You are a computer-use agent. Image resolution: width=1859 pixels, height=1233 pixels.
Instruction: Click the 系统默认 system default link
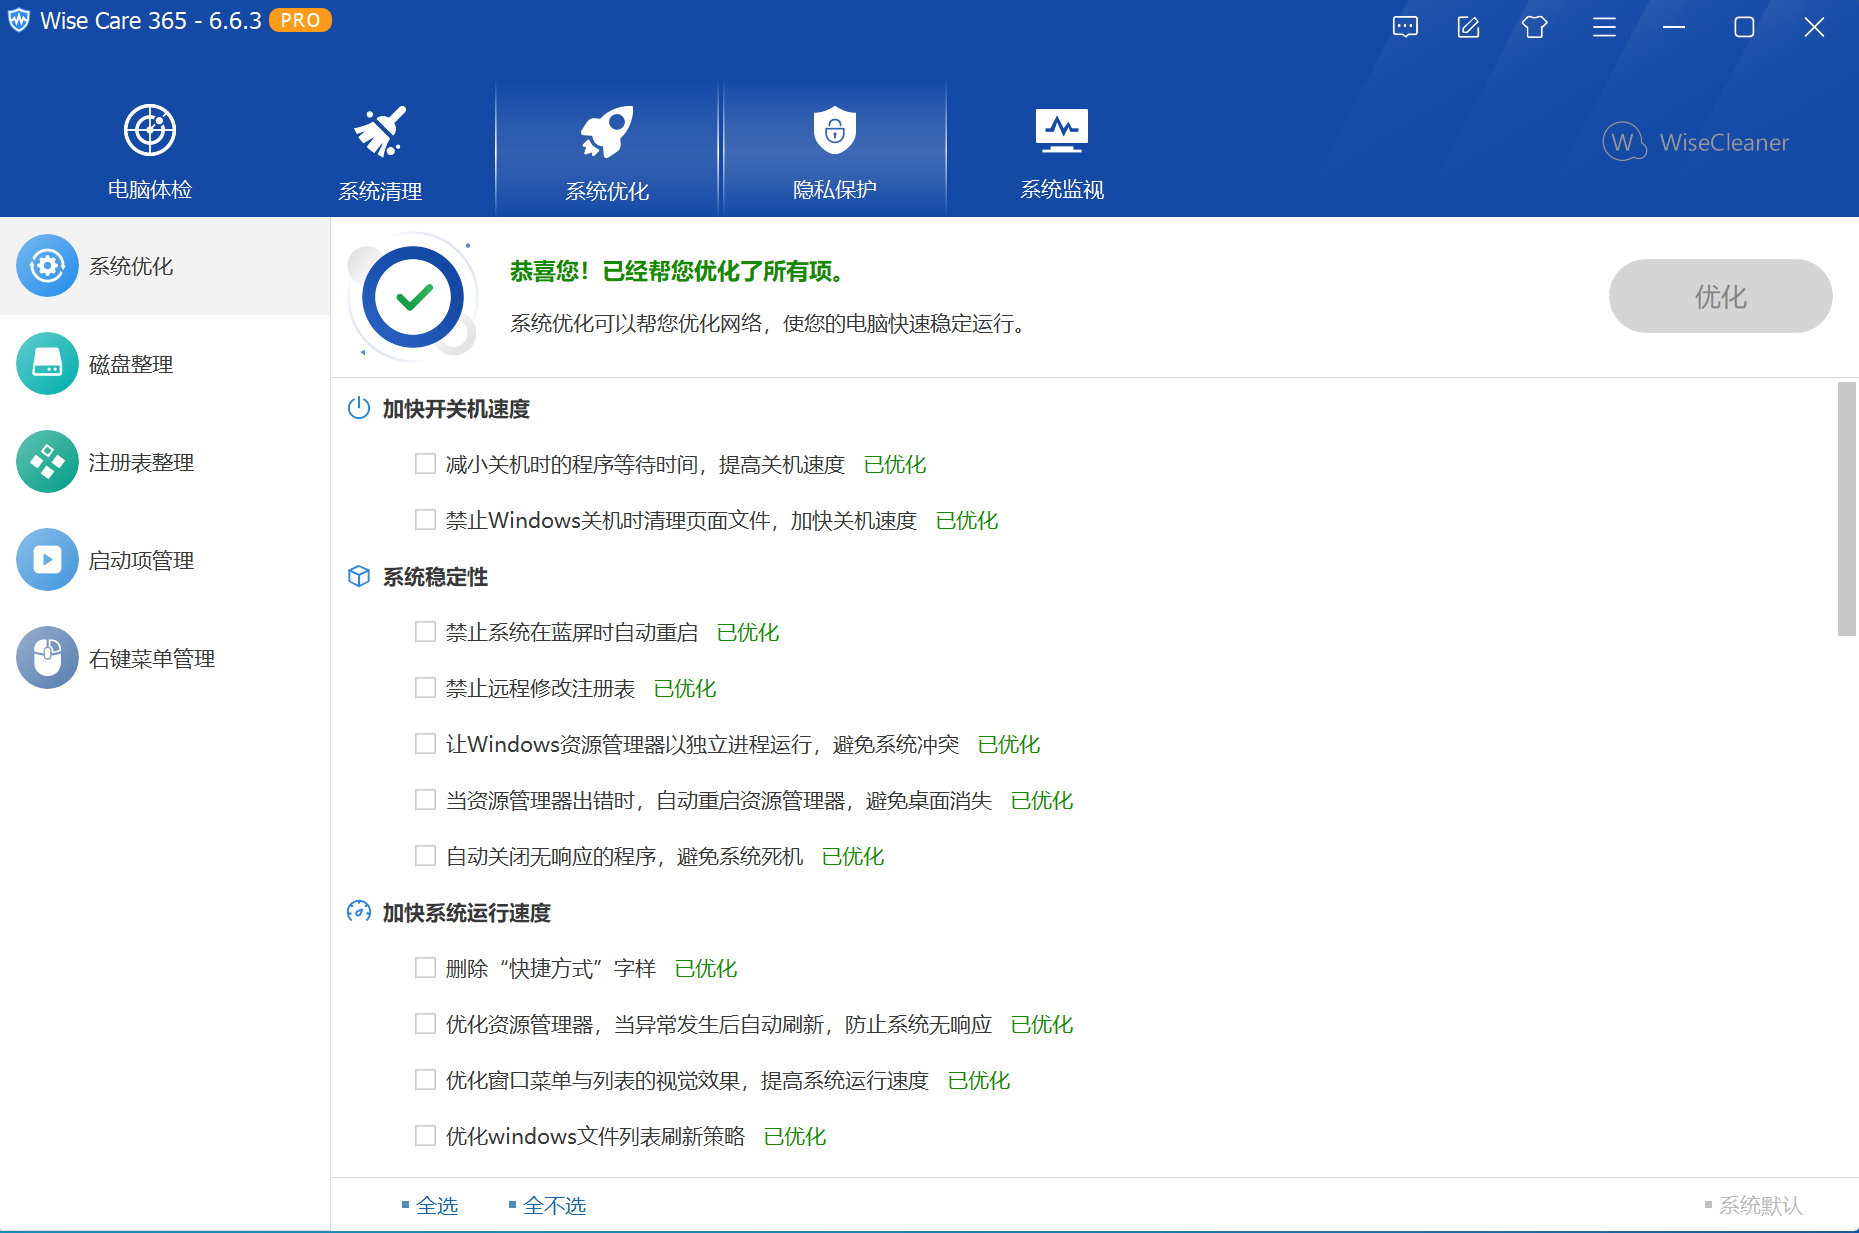[x=1760, y=1205]
